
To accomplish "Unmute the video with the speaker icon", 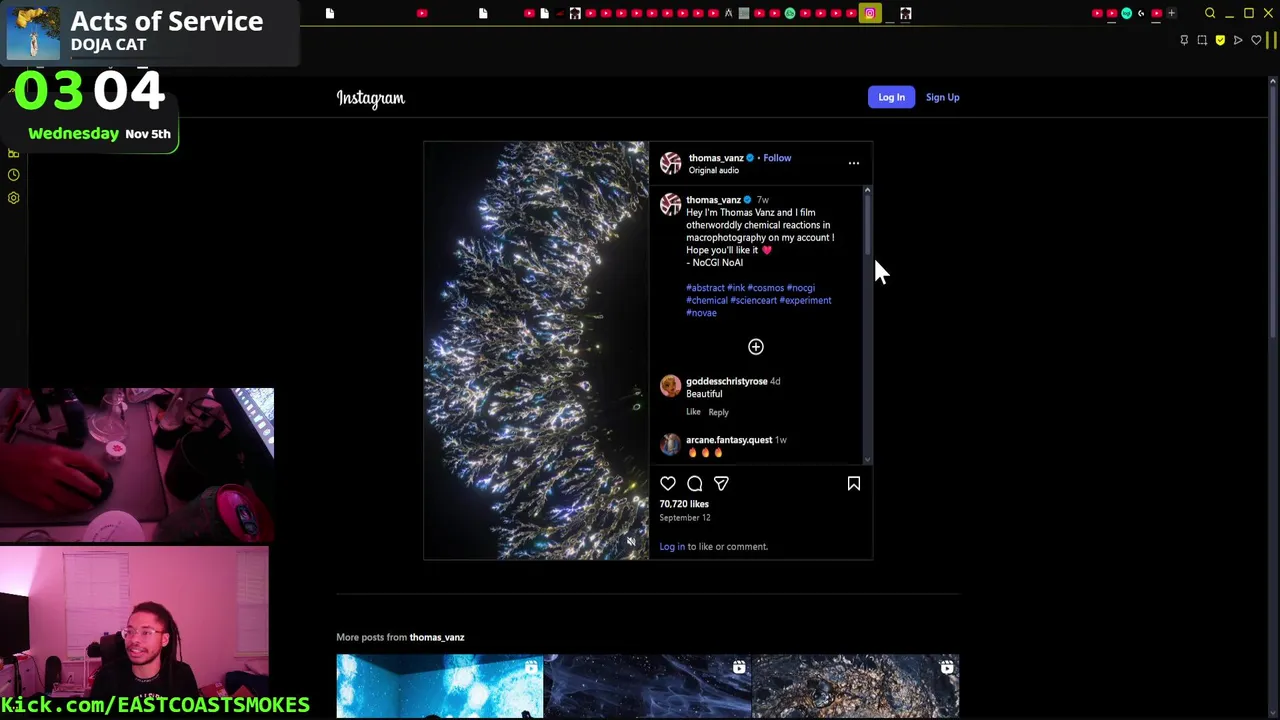I will pos(631,541).
